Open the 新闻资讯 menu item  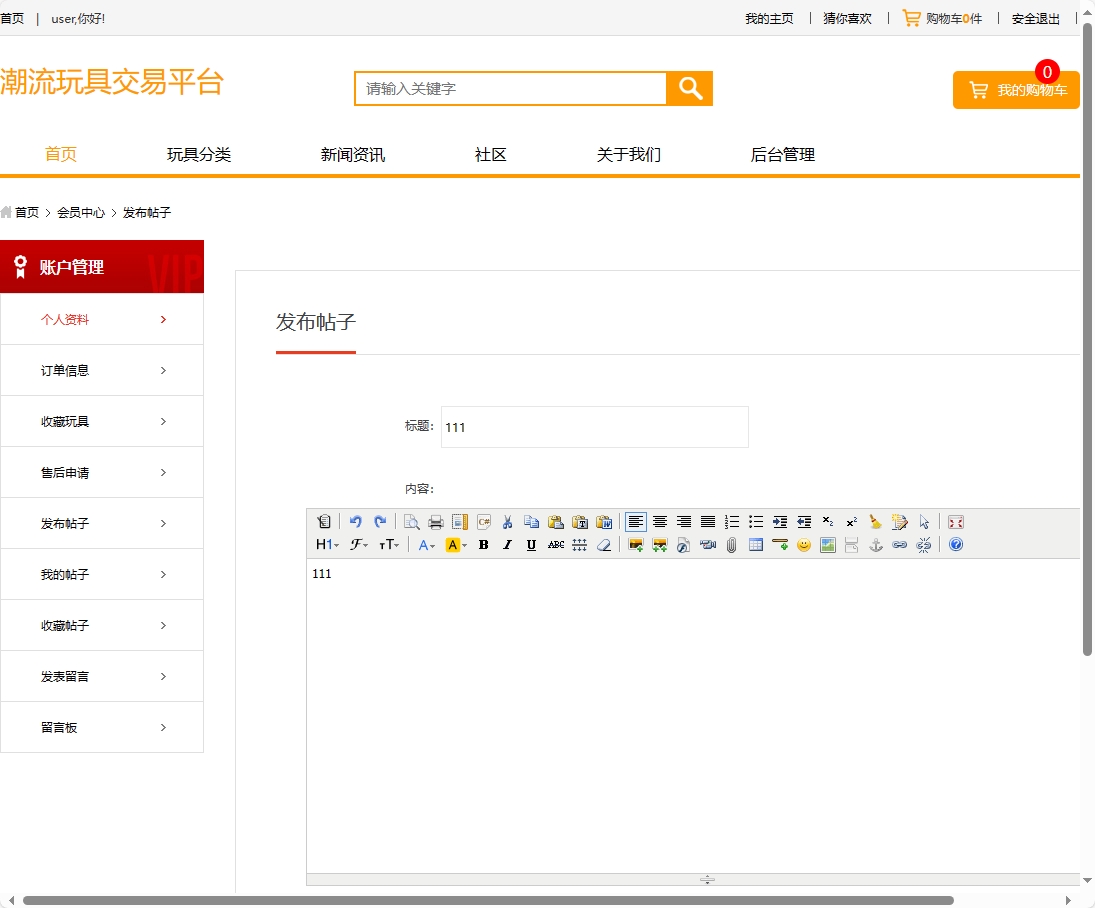351,154
